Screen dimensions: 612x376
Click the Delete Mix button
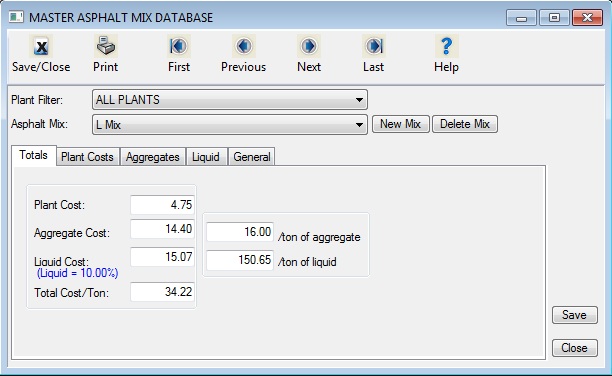465,124
